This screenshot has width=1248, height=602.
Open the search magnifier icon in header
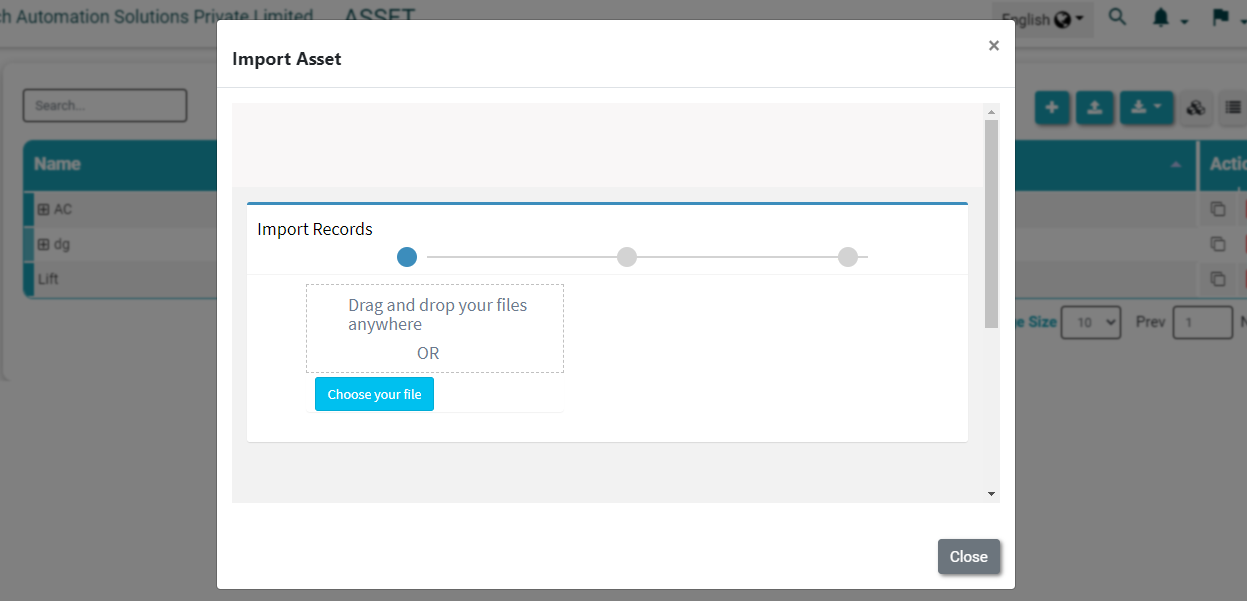coord(1118,18)
